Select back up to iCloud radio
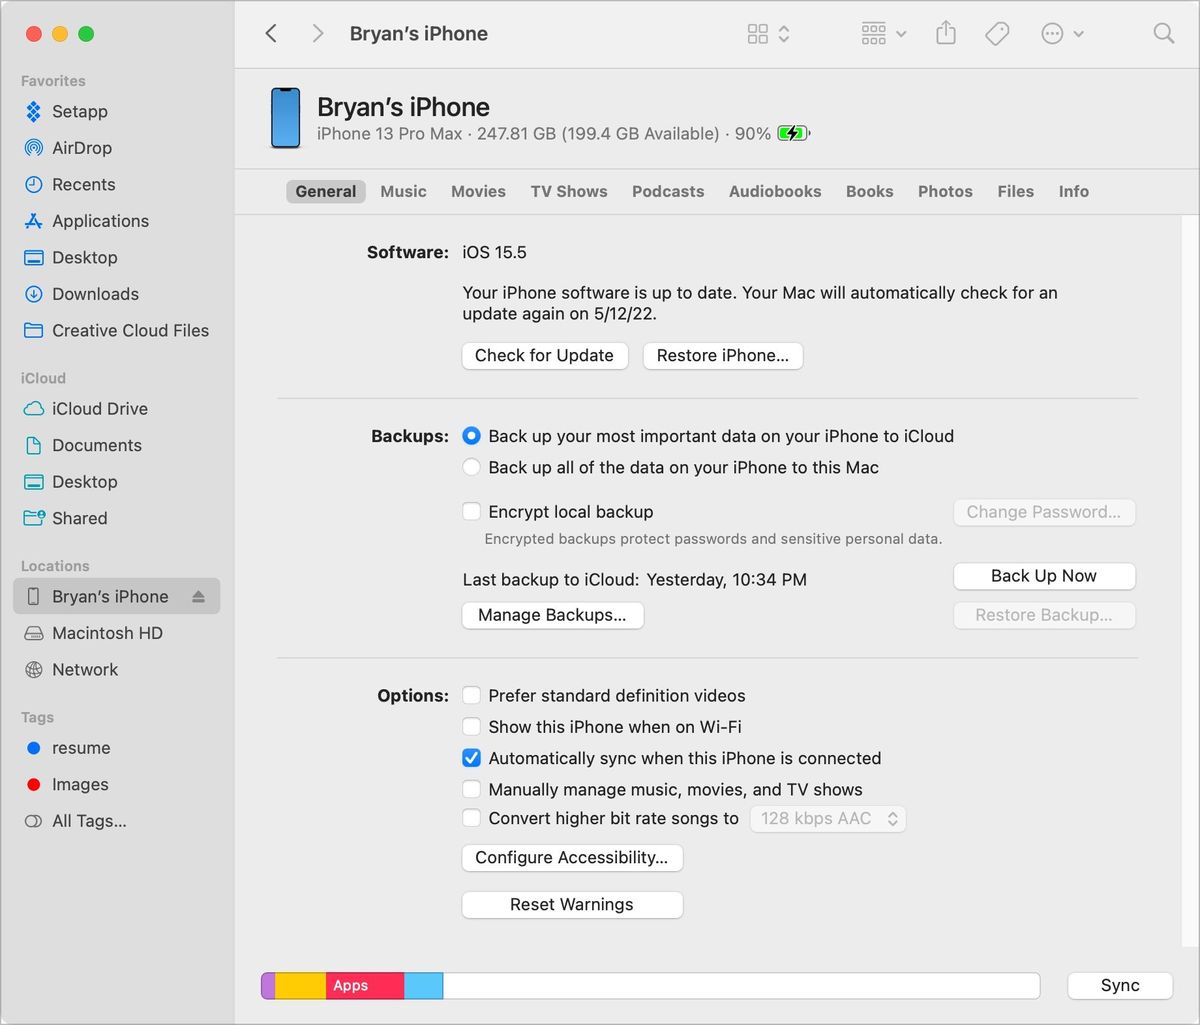The image size is (1200, 1025). [471, 436]
